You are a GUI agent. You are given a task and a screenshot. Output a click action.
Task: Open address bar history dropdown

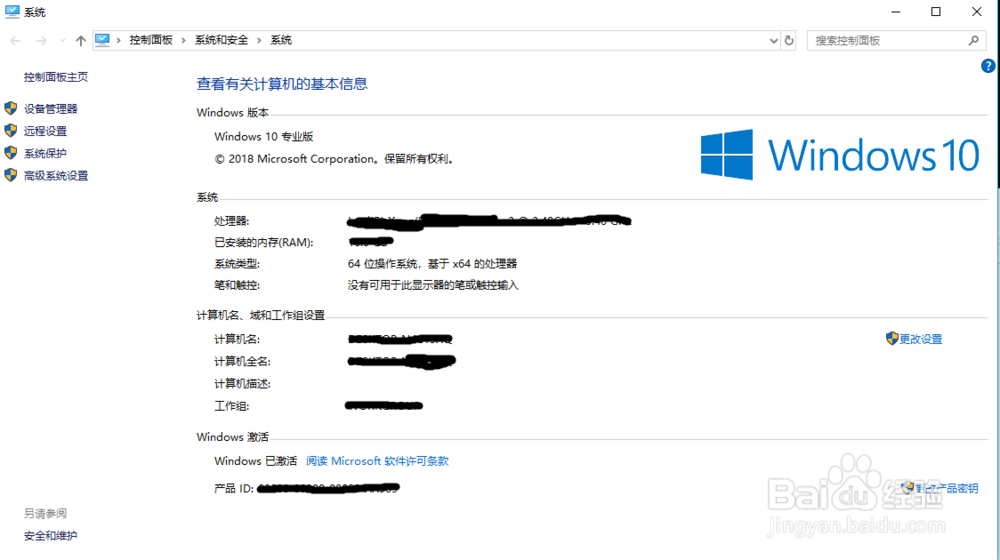point(774,41)
